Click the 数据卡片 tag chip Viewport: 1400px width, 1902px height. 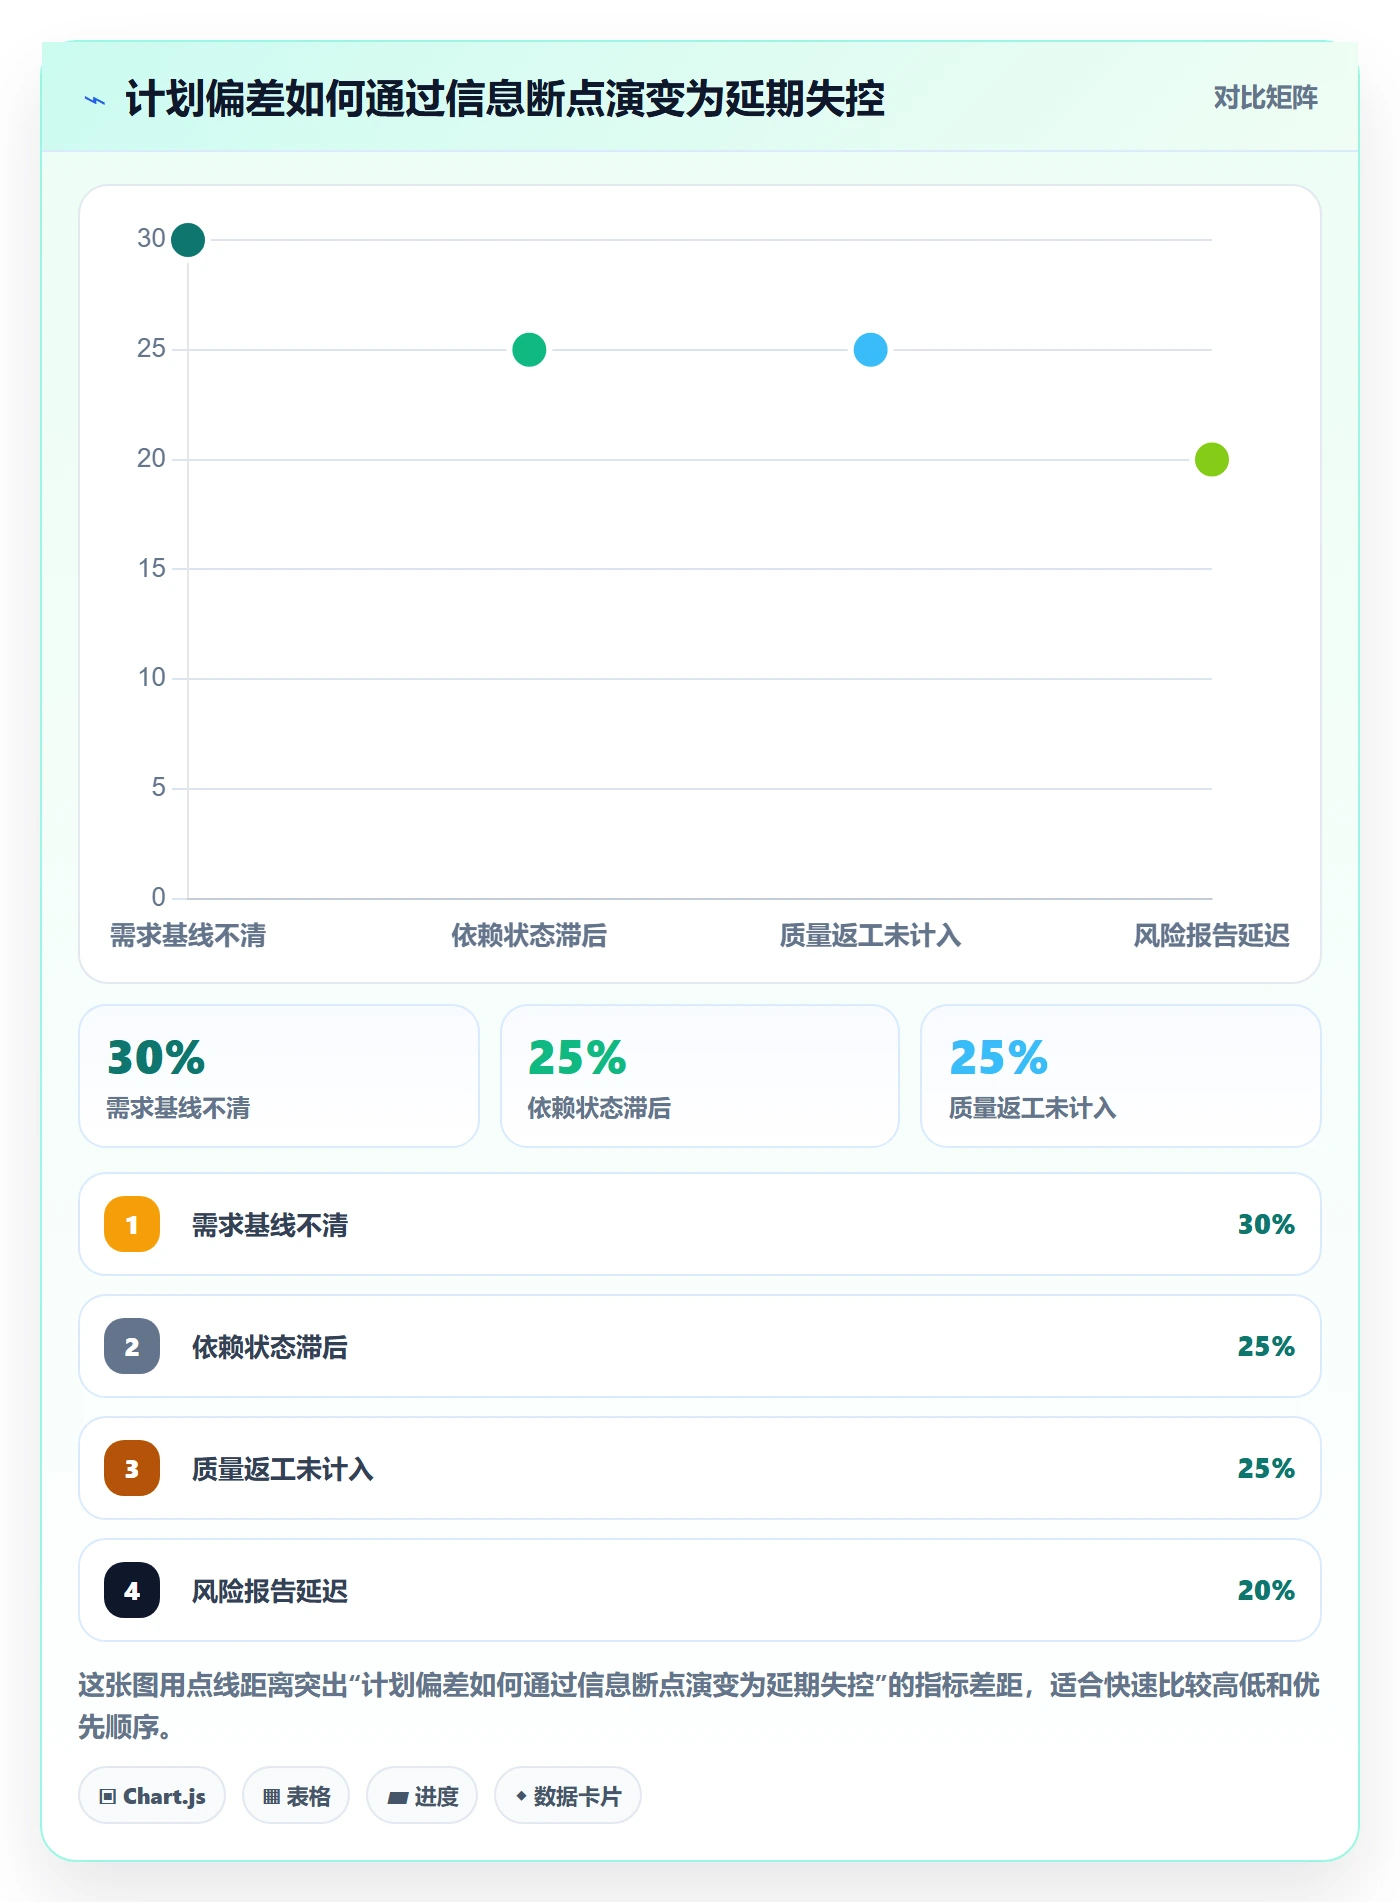coord(568,1796)
